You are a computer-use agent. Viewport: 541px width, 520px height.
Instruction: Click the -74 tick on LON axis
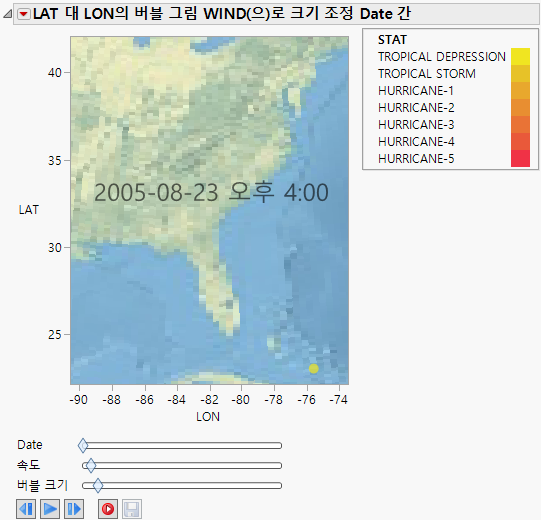pyautogui.click(x=338, y=400)
